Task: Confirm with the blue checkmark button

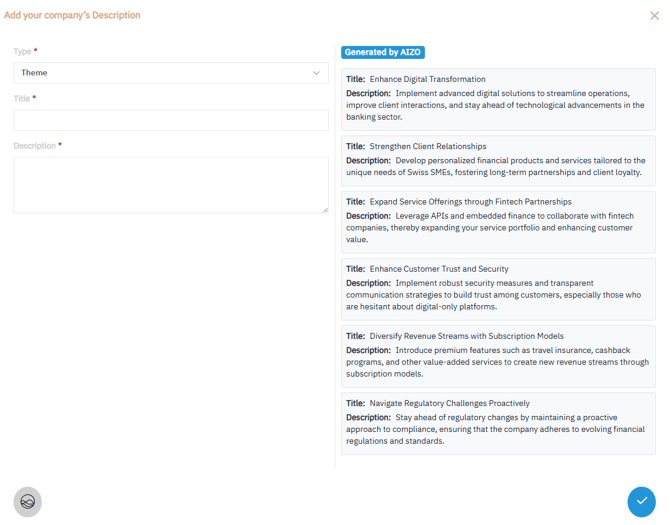Action: (x=641, y=501)
